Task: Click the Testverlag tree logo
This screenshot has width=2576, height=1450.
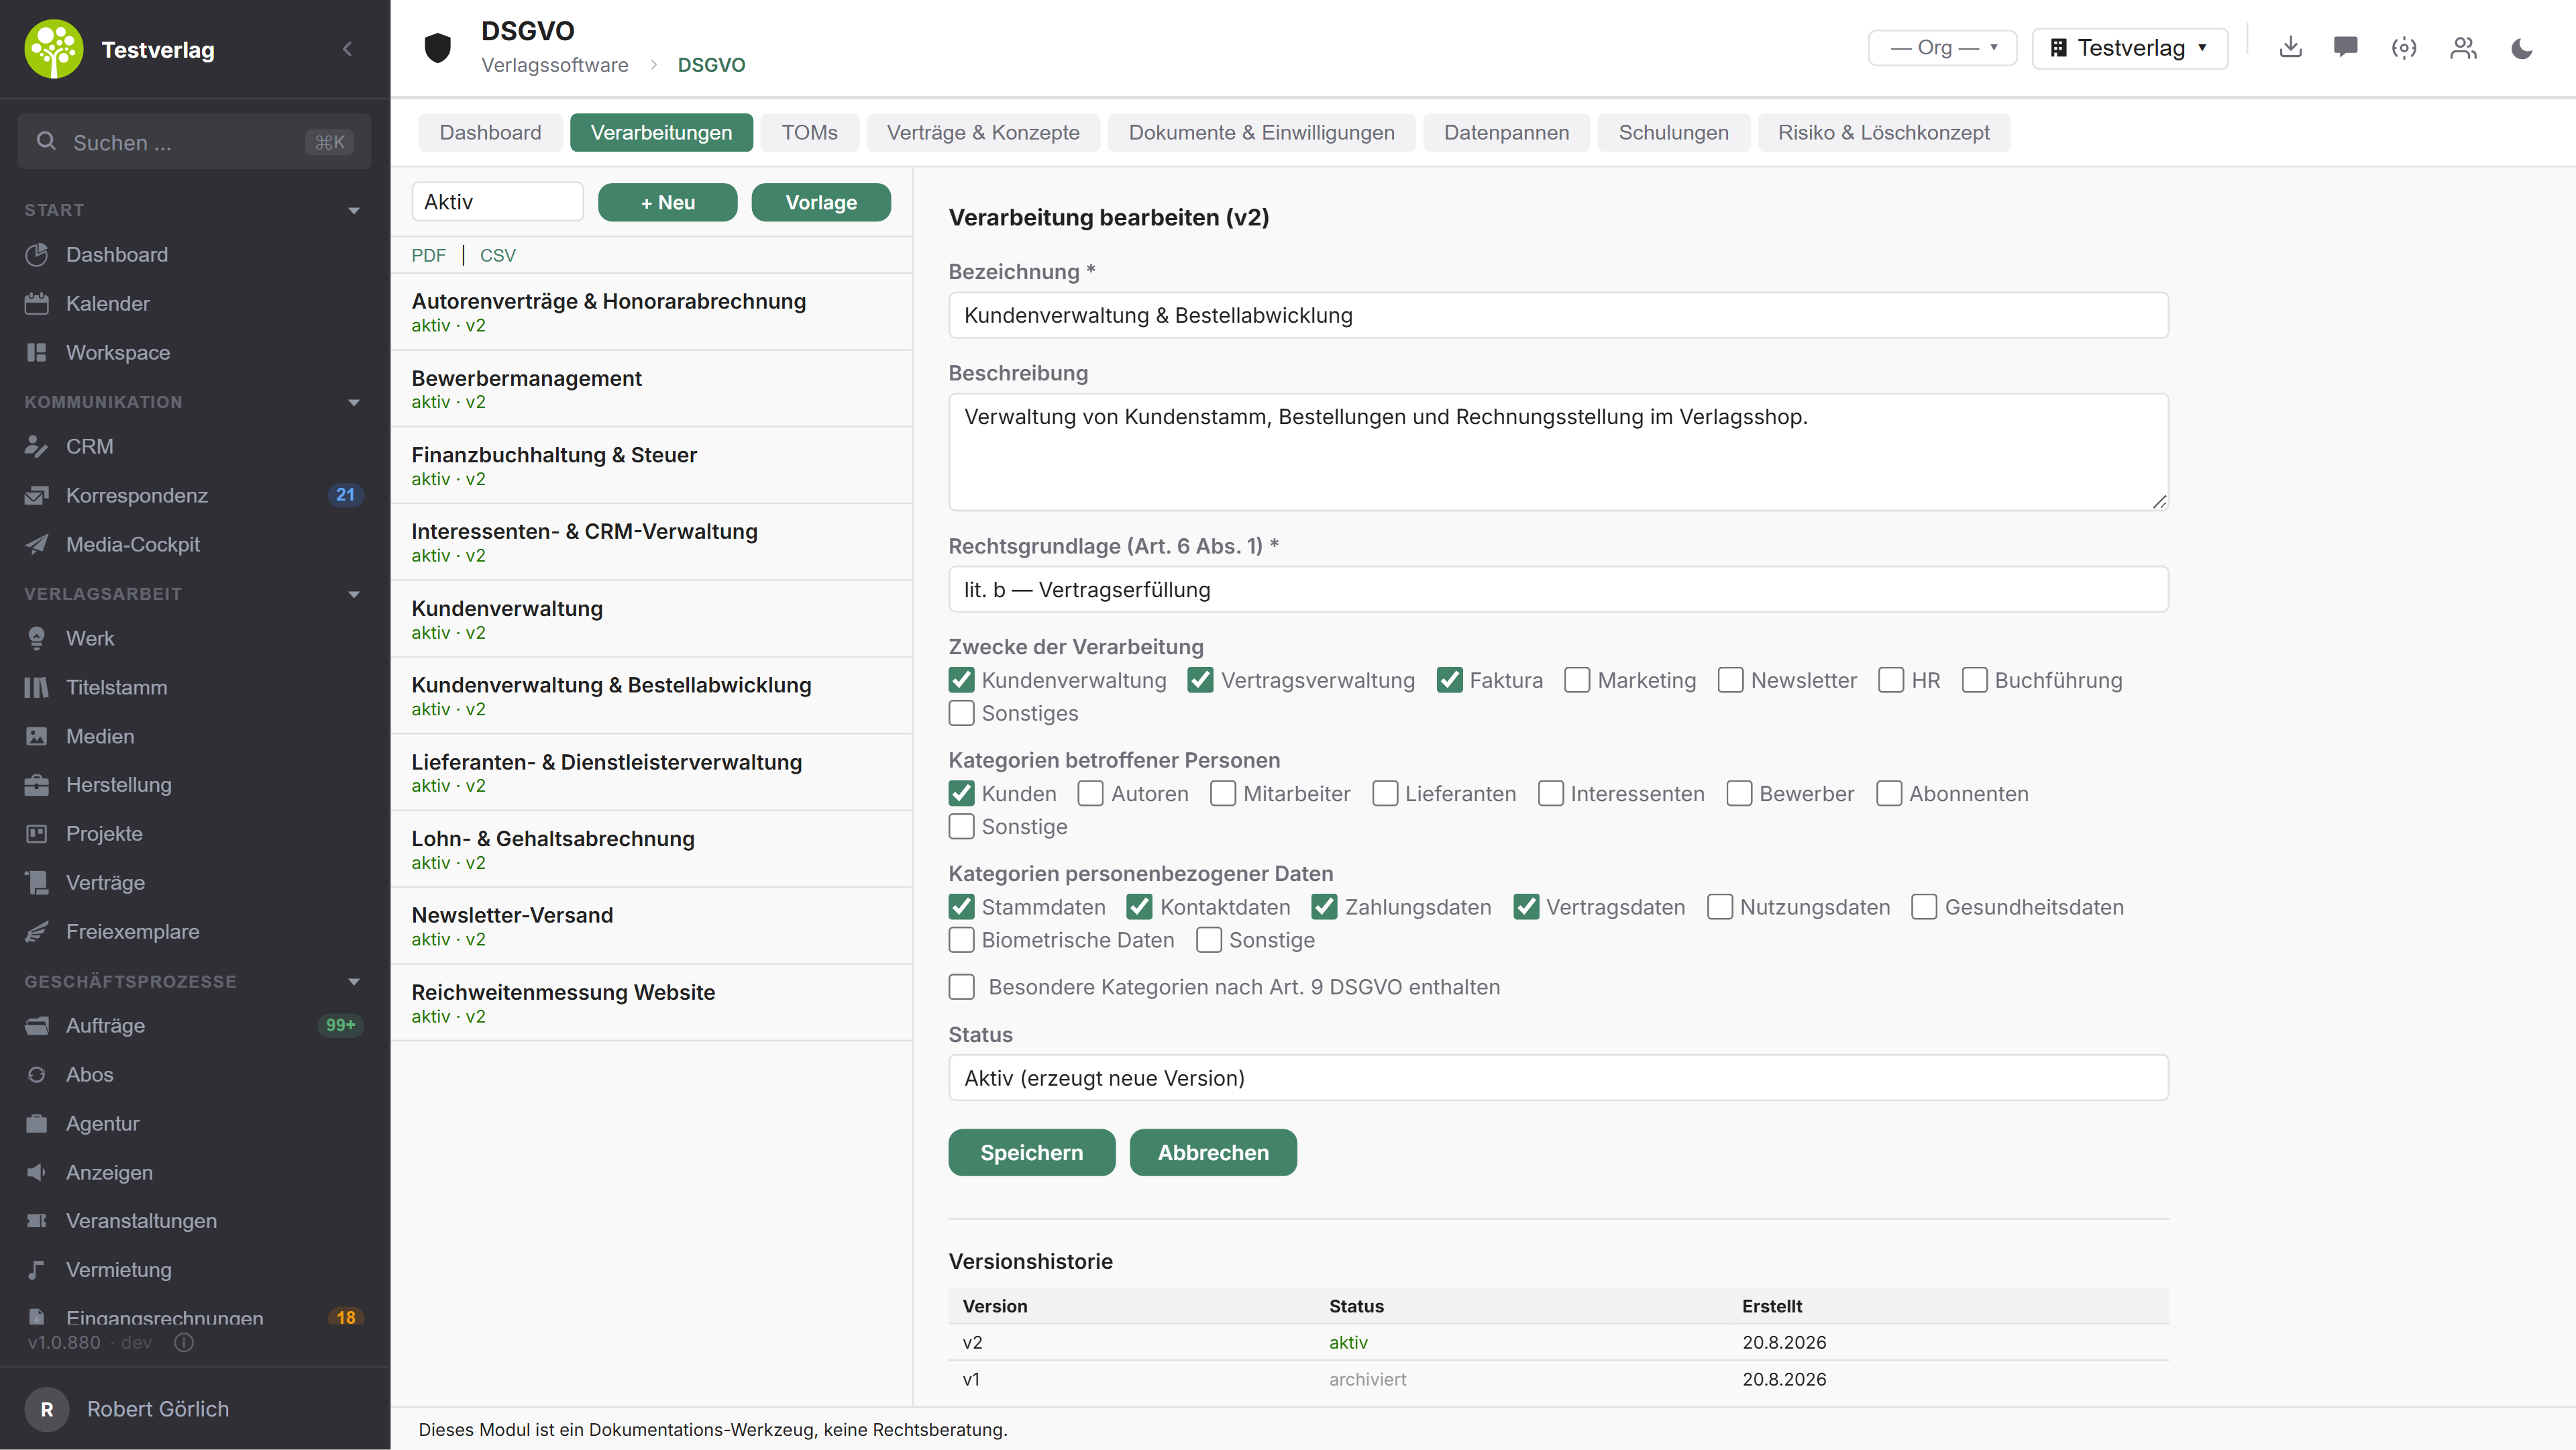Action: click(x=54, y=49)
